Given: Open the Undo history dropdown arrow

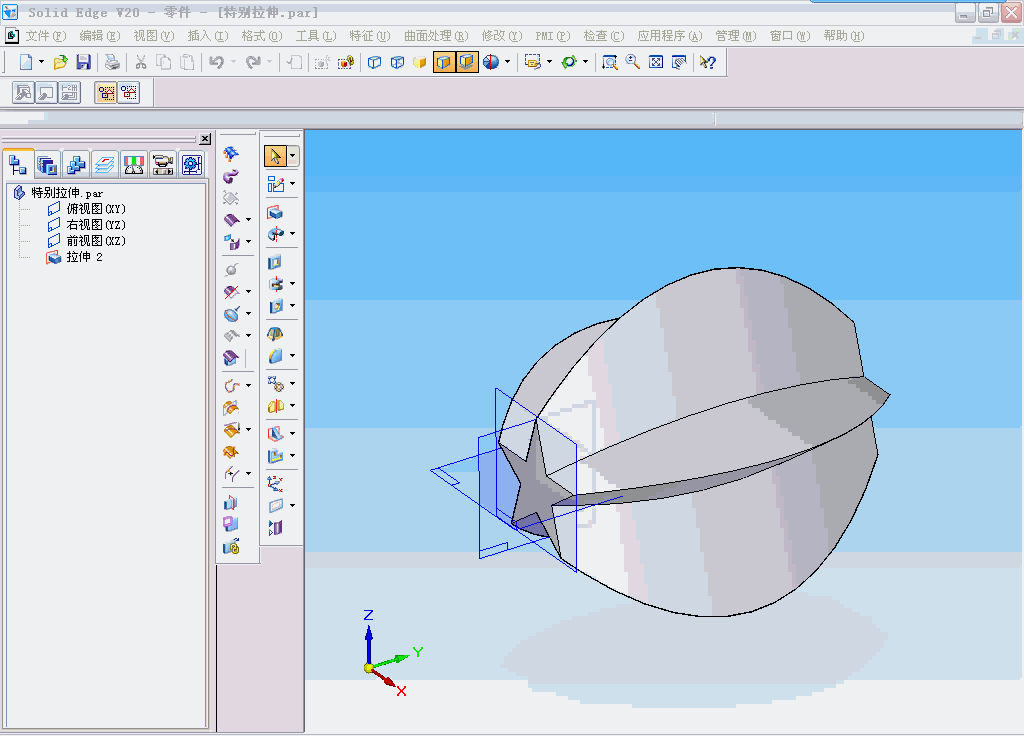Looking at the screenshot, I should (x=233, y=62).
